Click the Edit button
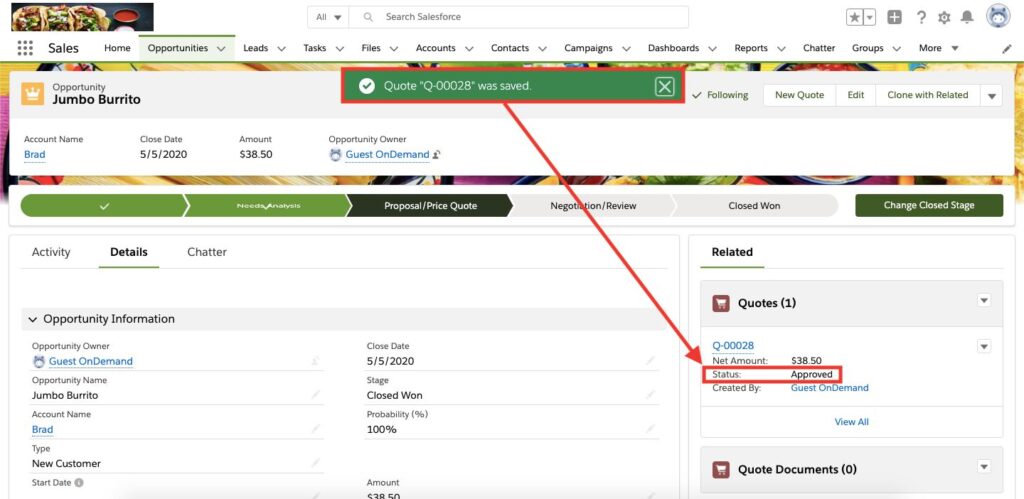The width and height of the screenshot is (1024, 499). coord(856,95)
